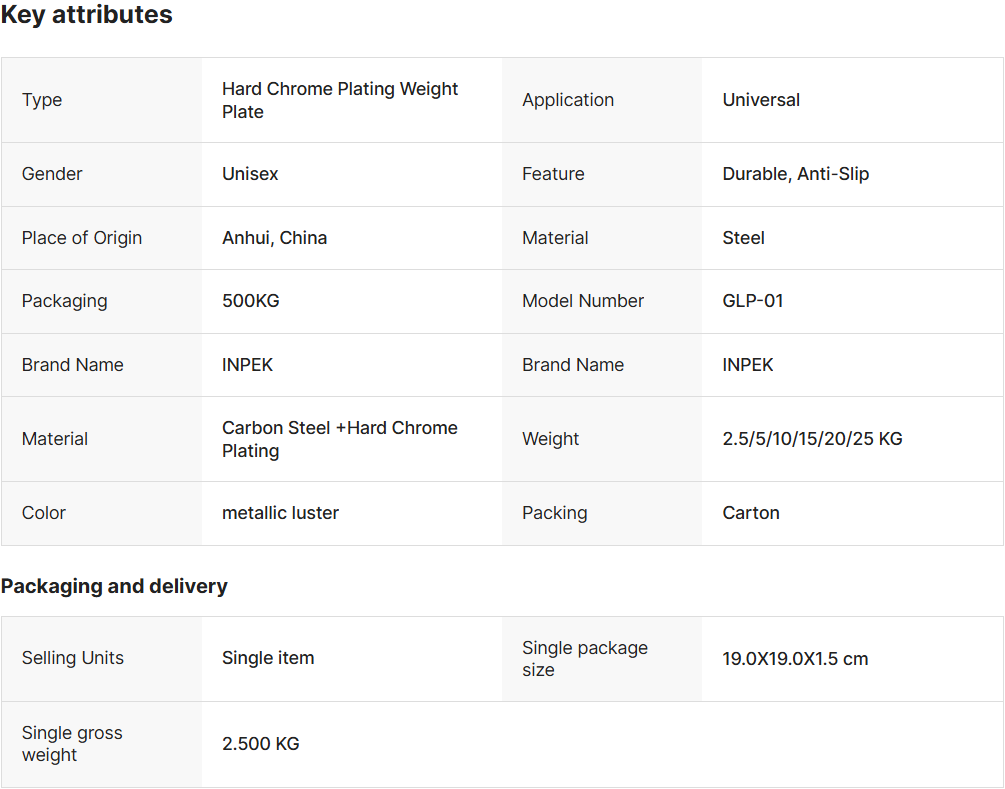Select the Anhui, China origin value
The width and height of the screenshot is (1005, 789).
[x=274, y=238]
